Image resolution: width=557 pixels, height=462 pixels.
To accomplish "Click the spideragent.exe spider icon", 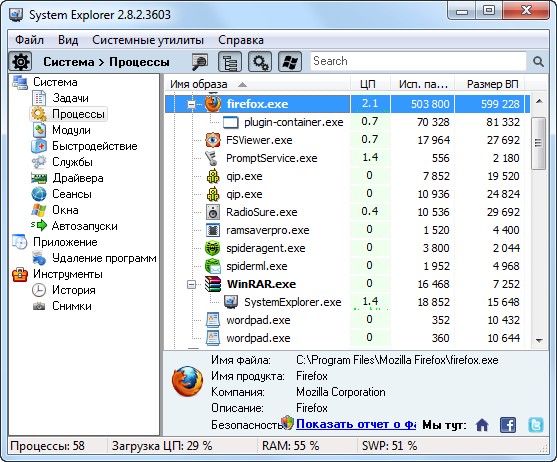I will coord(213,248).
